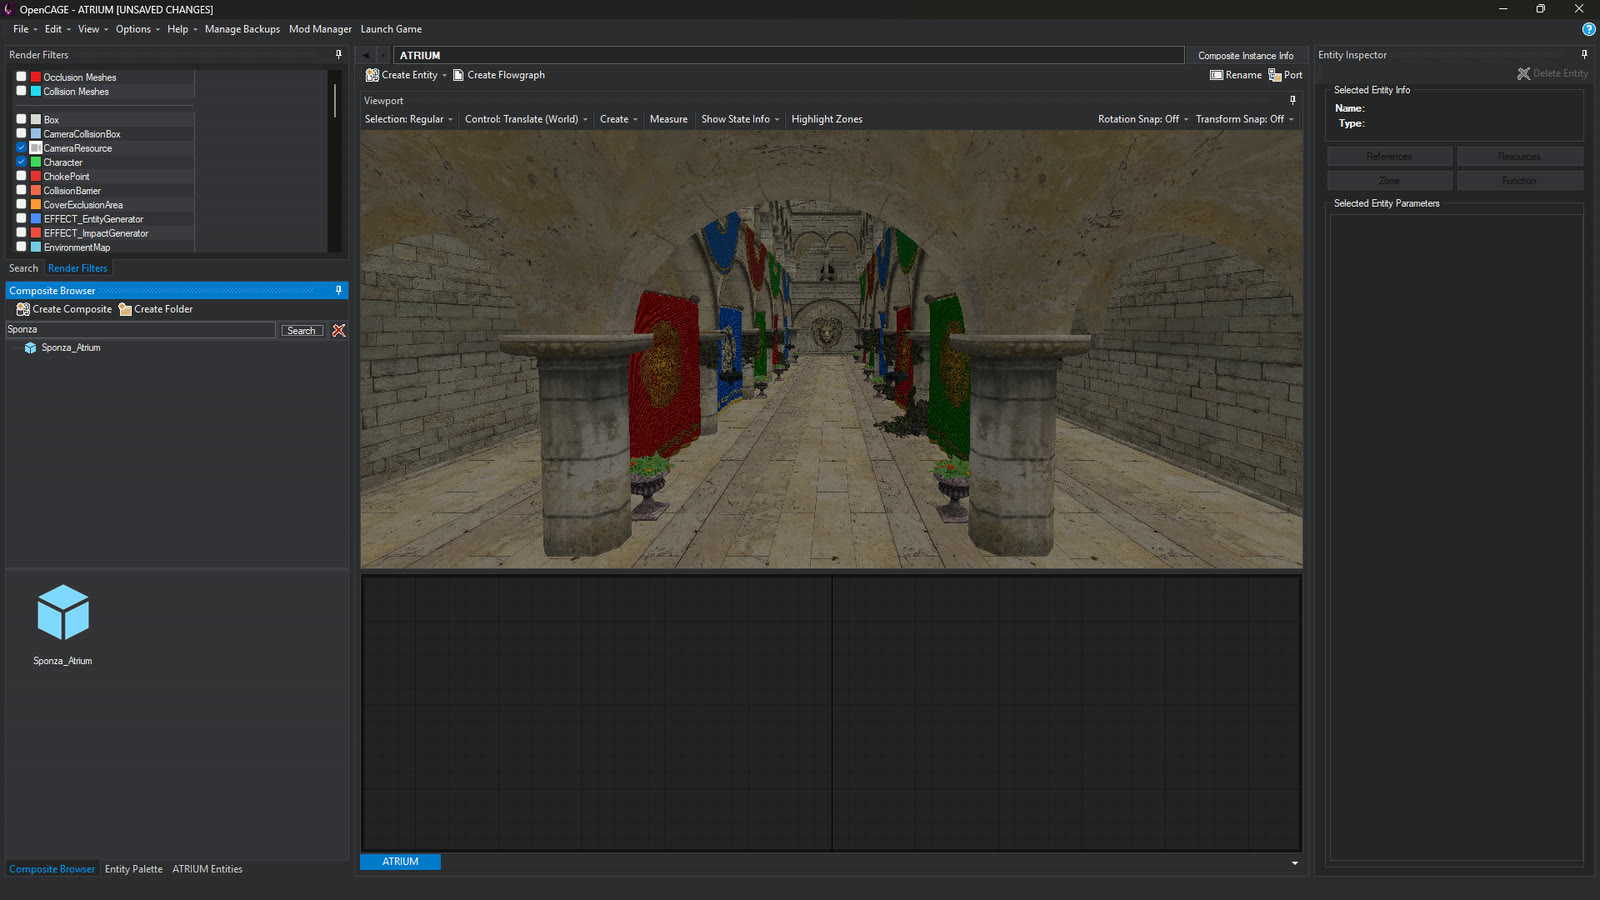Open the blue help question mark
This screenshot has height=900, width=1600.
tap(1589, 29)
